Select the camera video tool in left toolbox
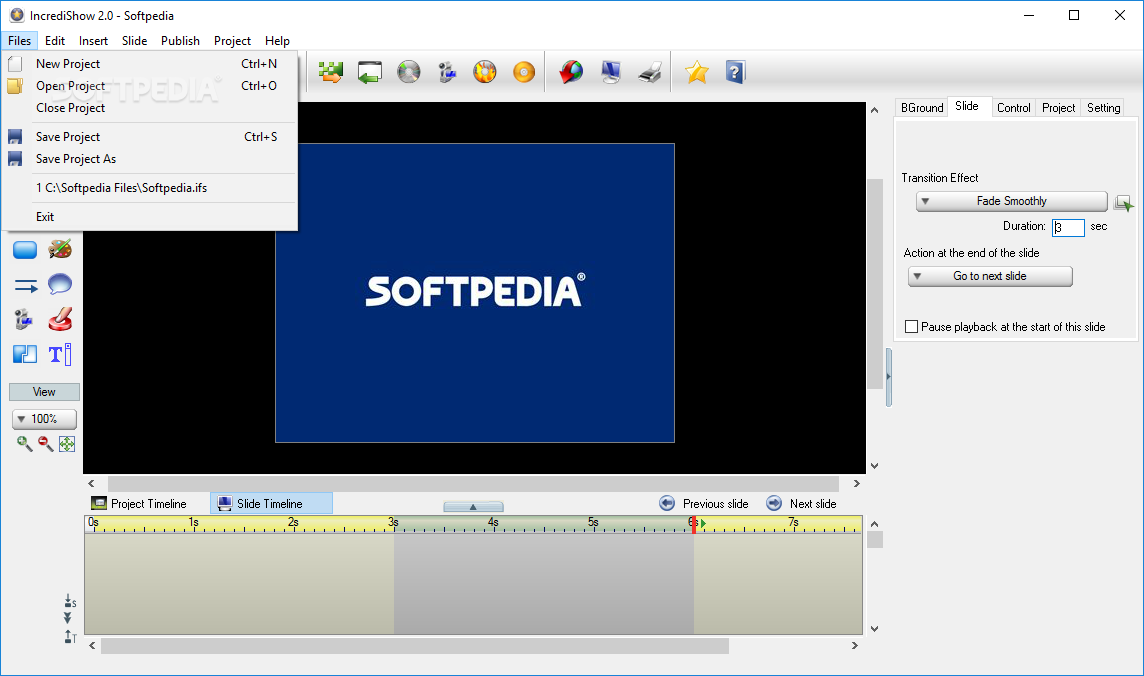 24,319
